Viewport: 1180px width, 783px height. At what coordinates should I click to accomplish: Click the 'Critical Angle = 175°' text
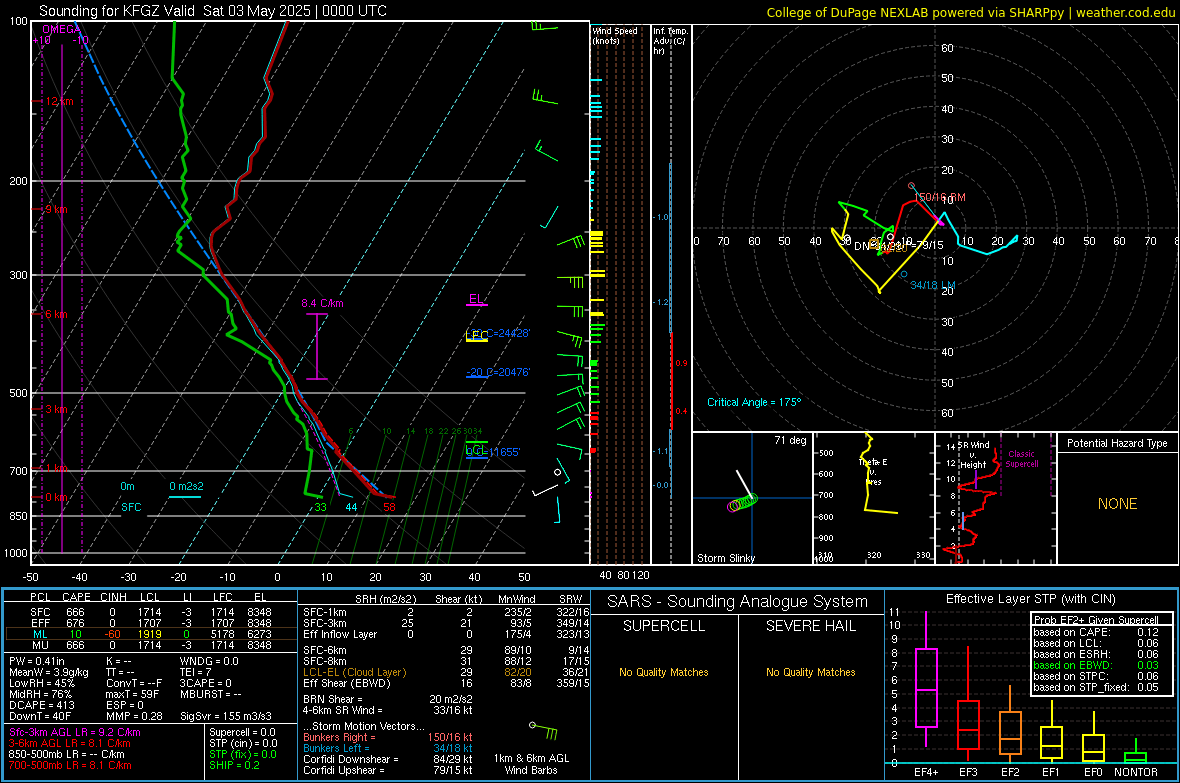click(754, 402)
